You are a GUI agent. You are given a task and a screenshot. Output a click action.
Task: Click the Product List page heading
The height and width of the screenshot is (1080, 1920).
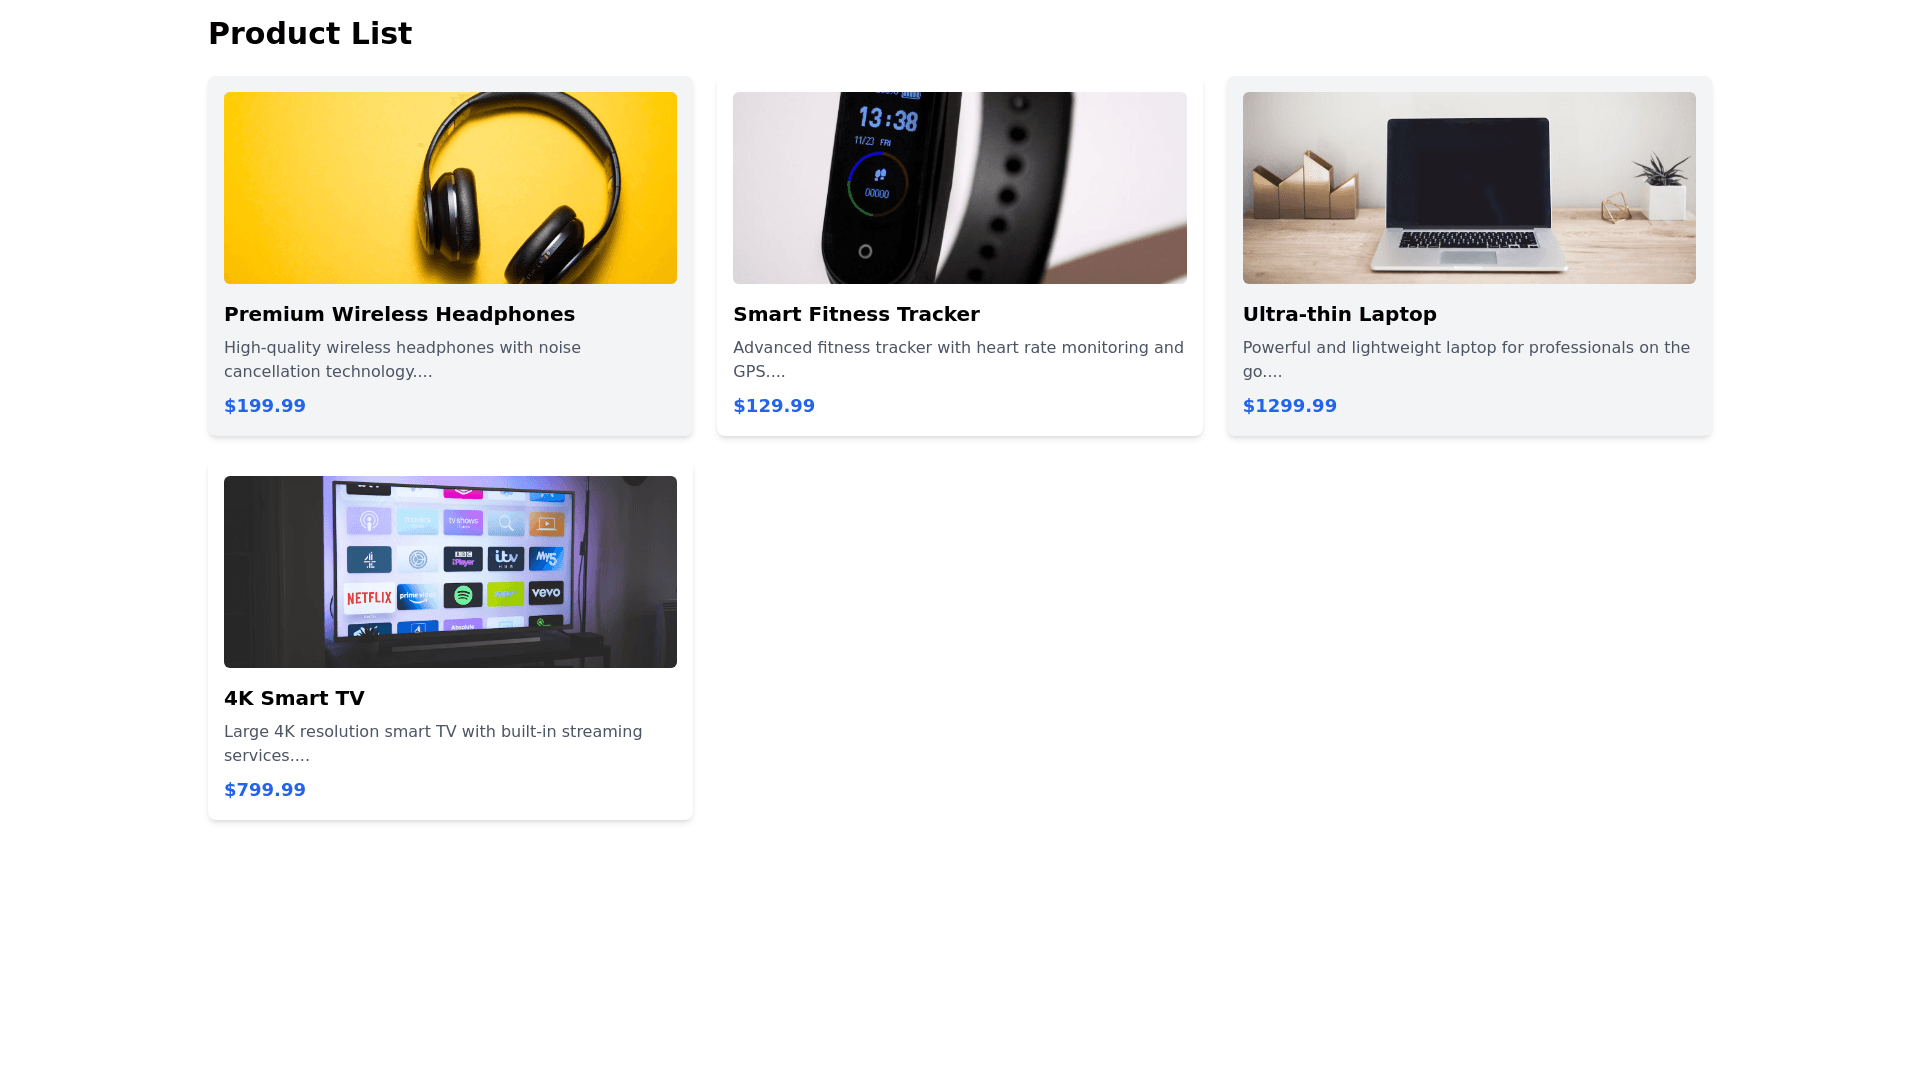(x=310, y=33)
